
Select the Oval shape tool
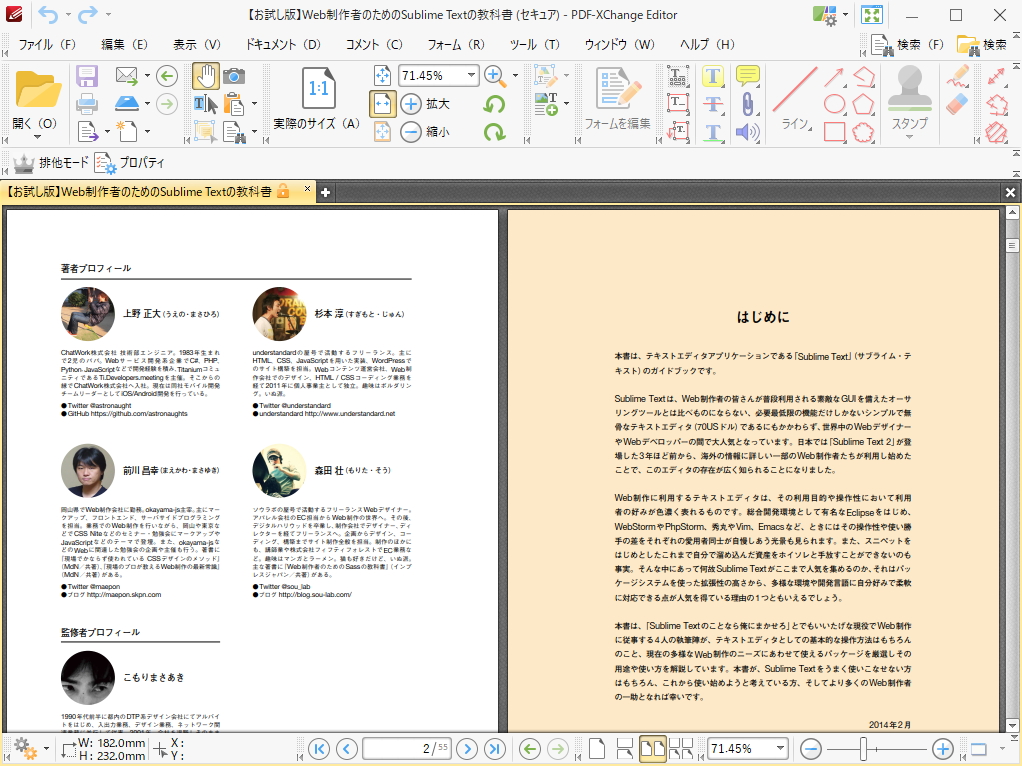pyautogui.click(x=834, y=104)
